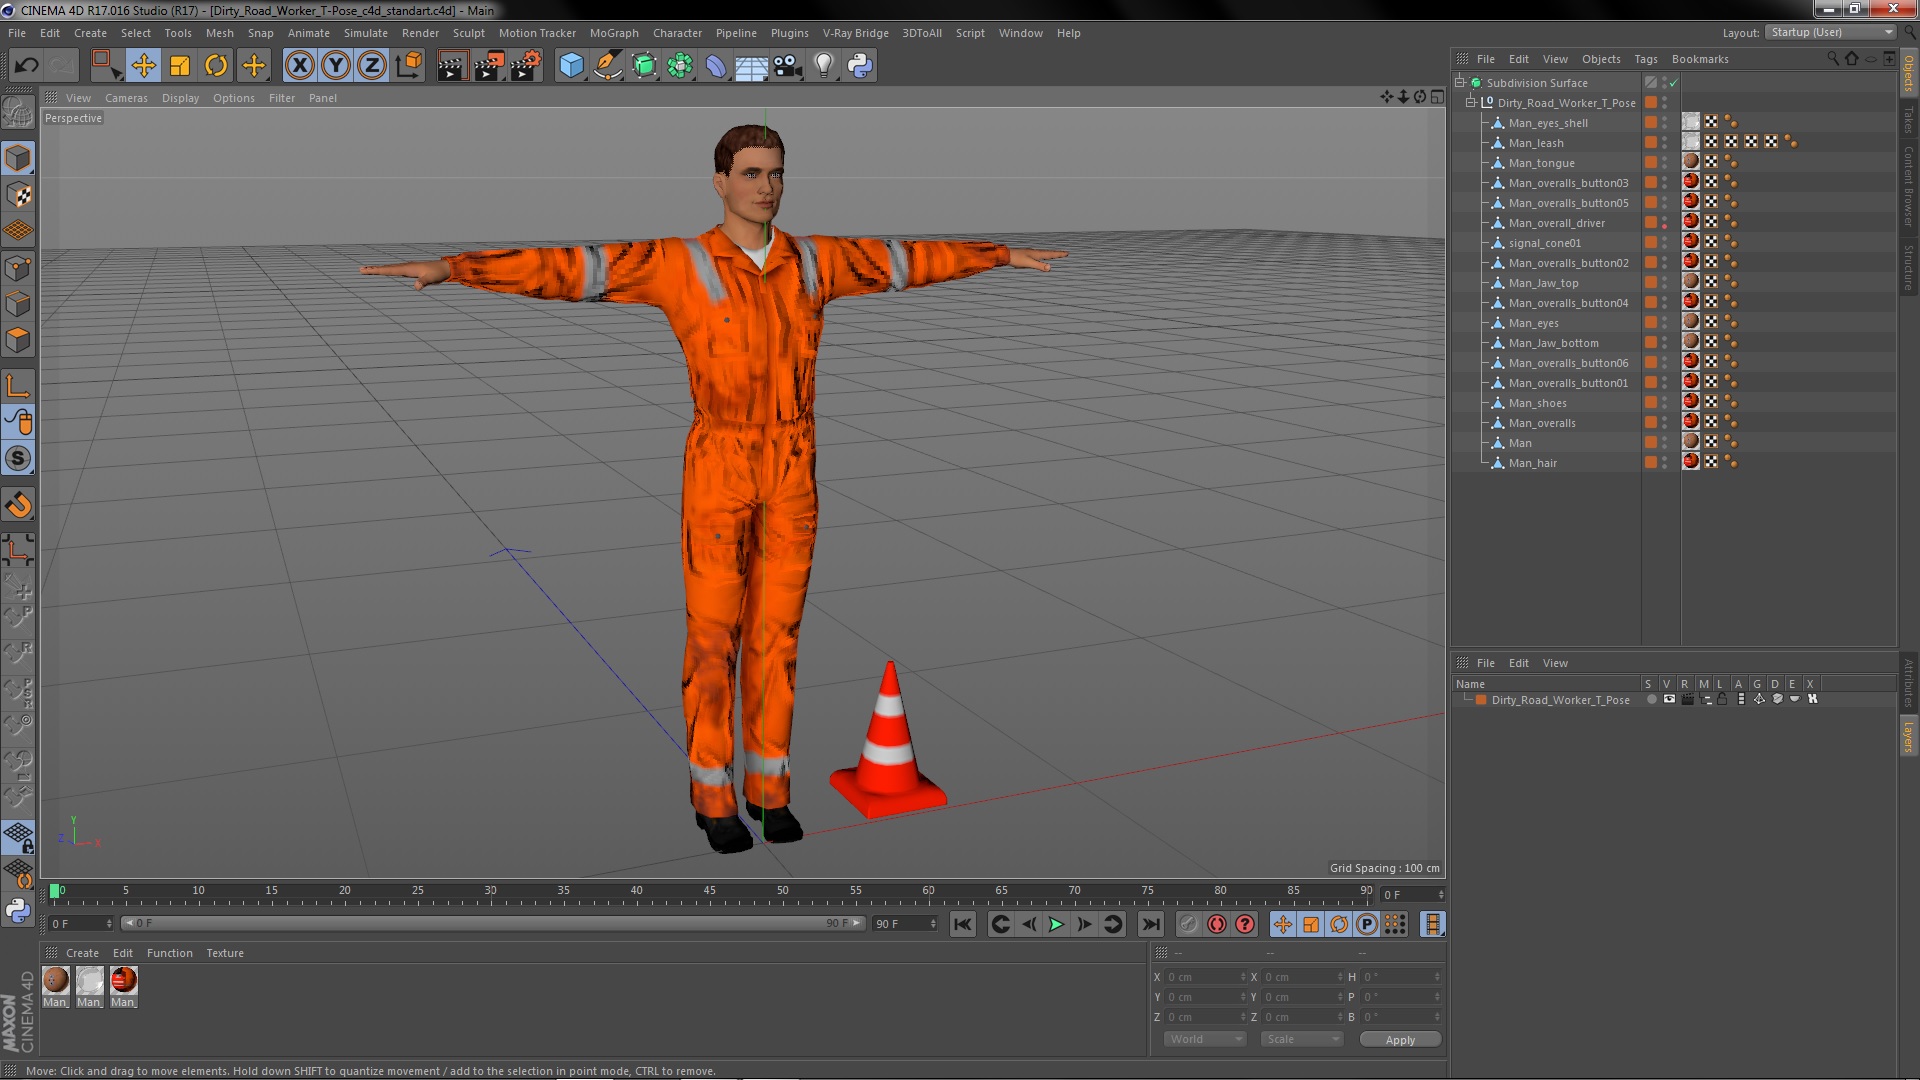Go to start of animation
This screenshot has height=1080, width=1920.
click(962, 924)
